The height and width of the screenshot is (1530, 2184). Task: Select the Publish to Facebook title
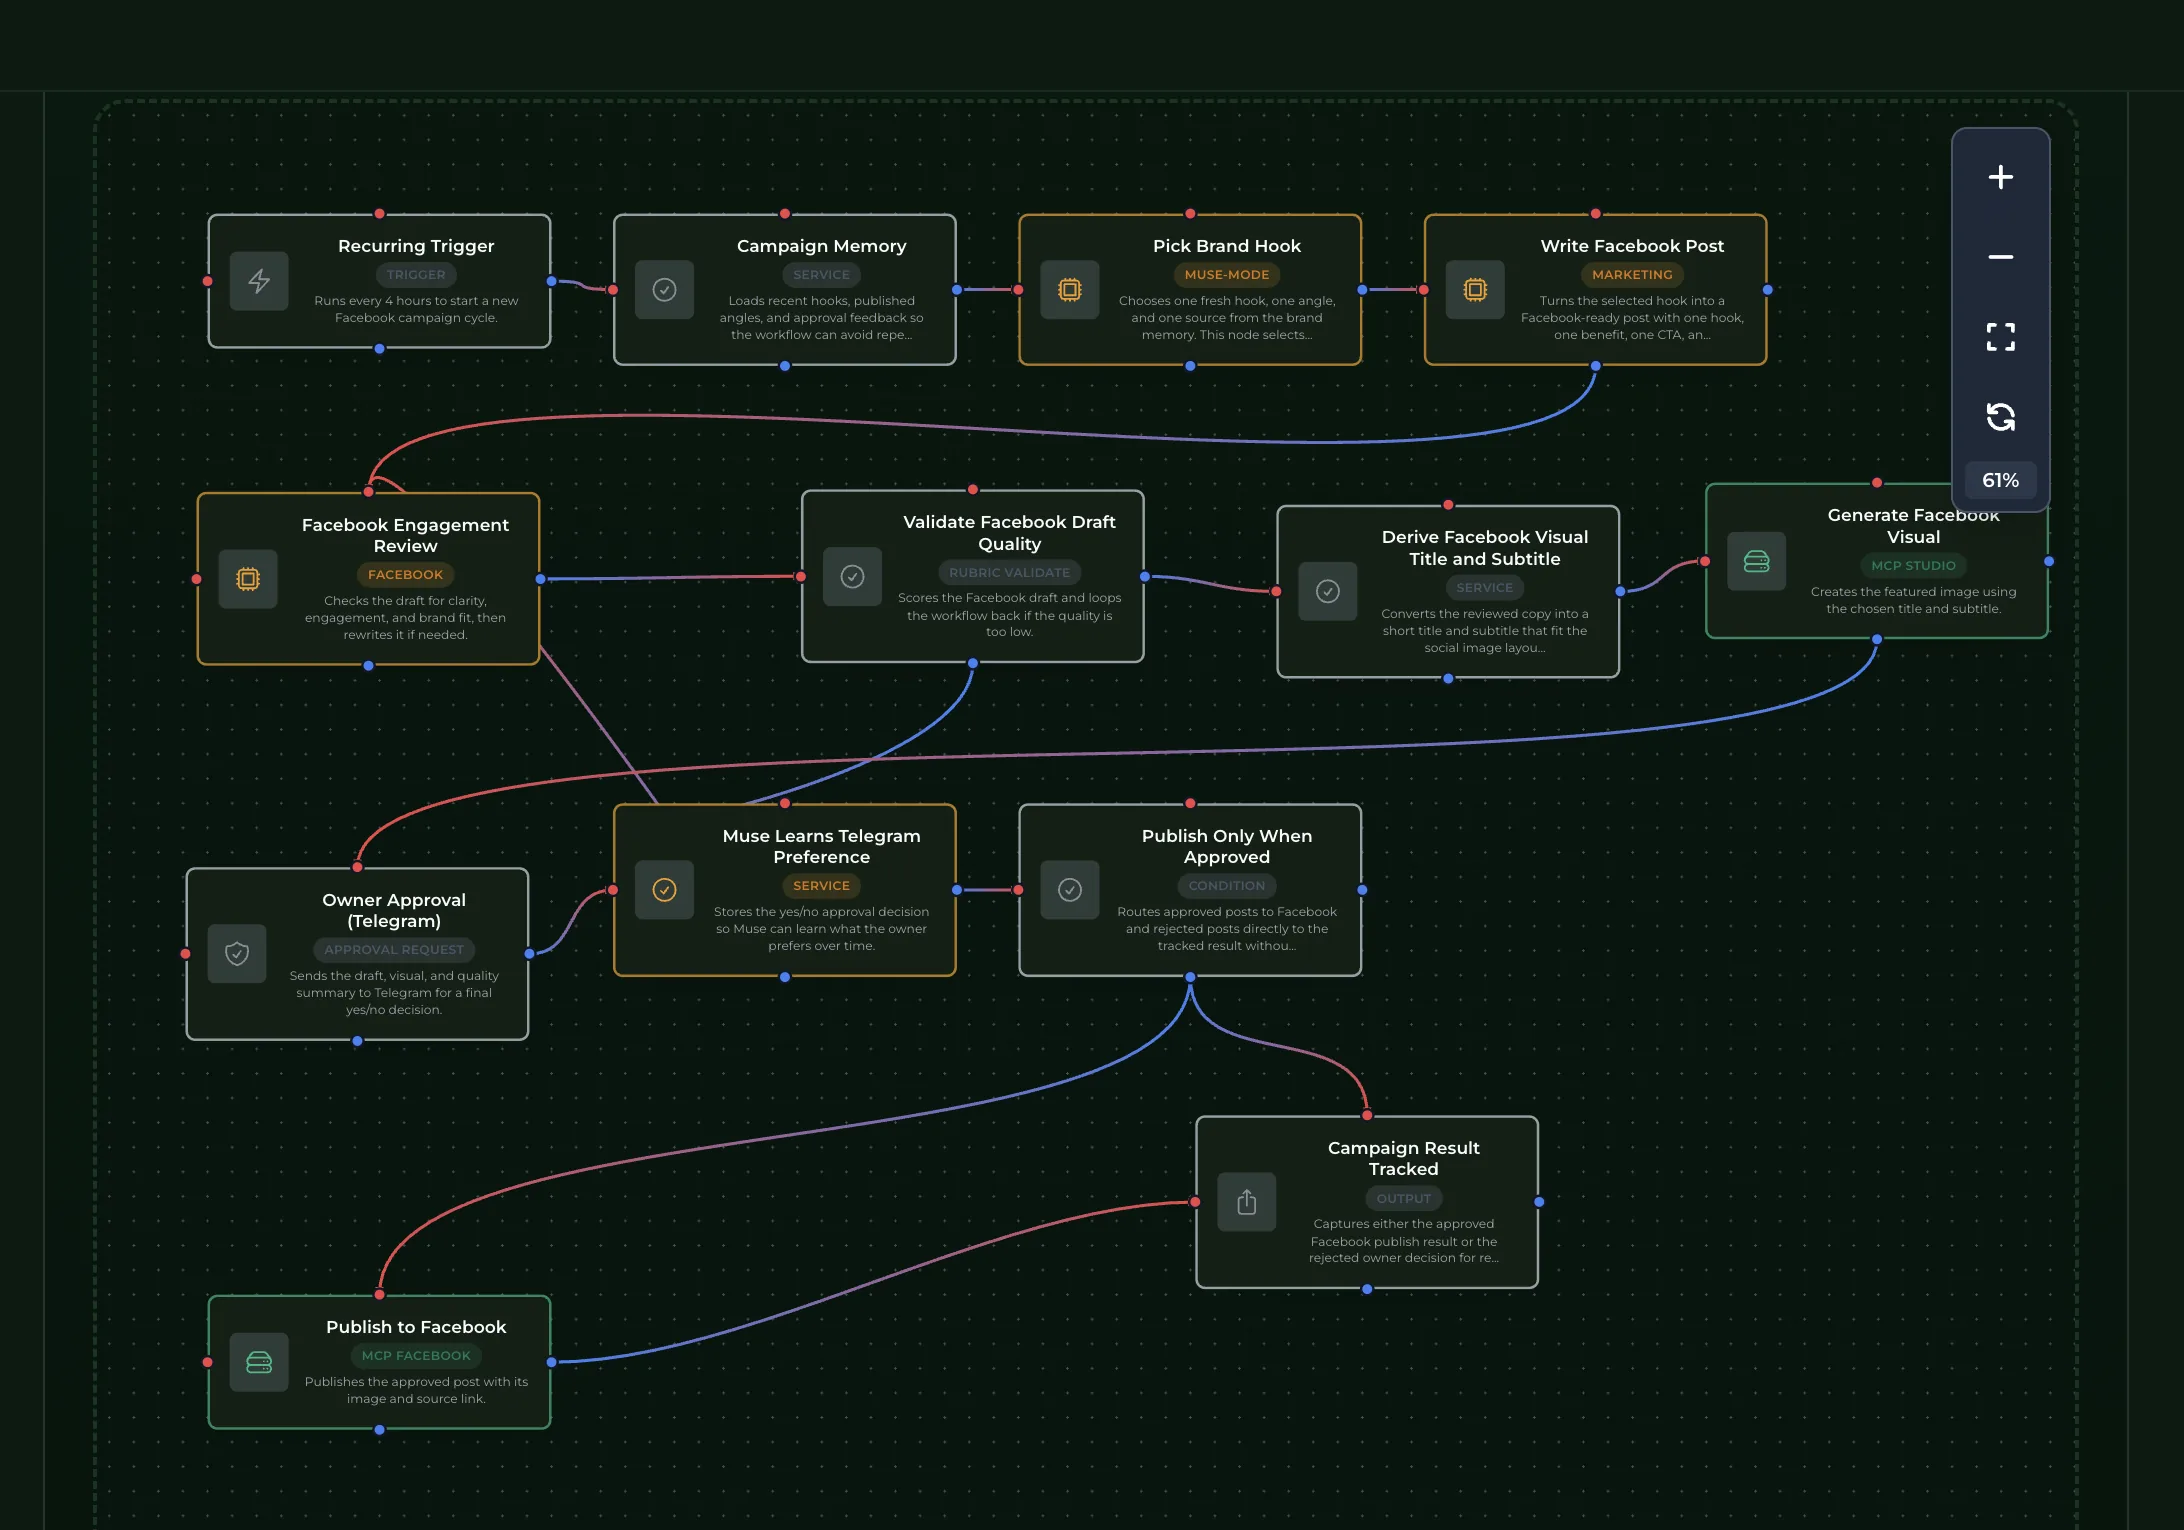(416, 1327)
